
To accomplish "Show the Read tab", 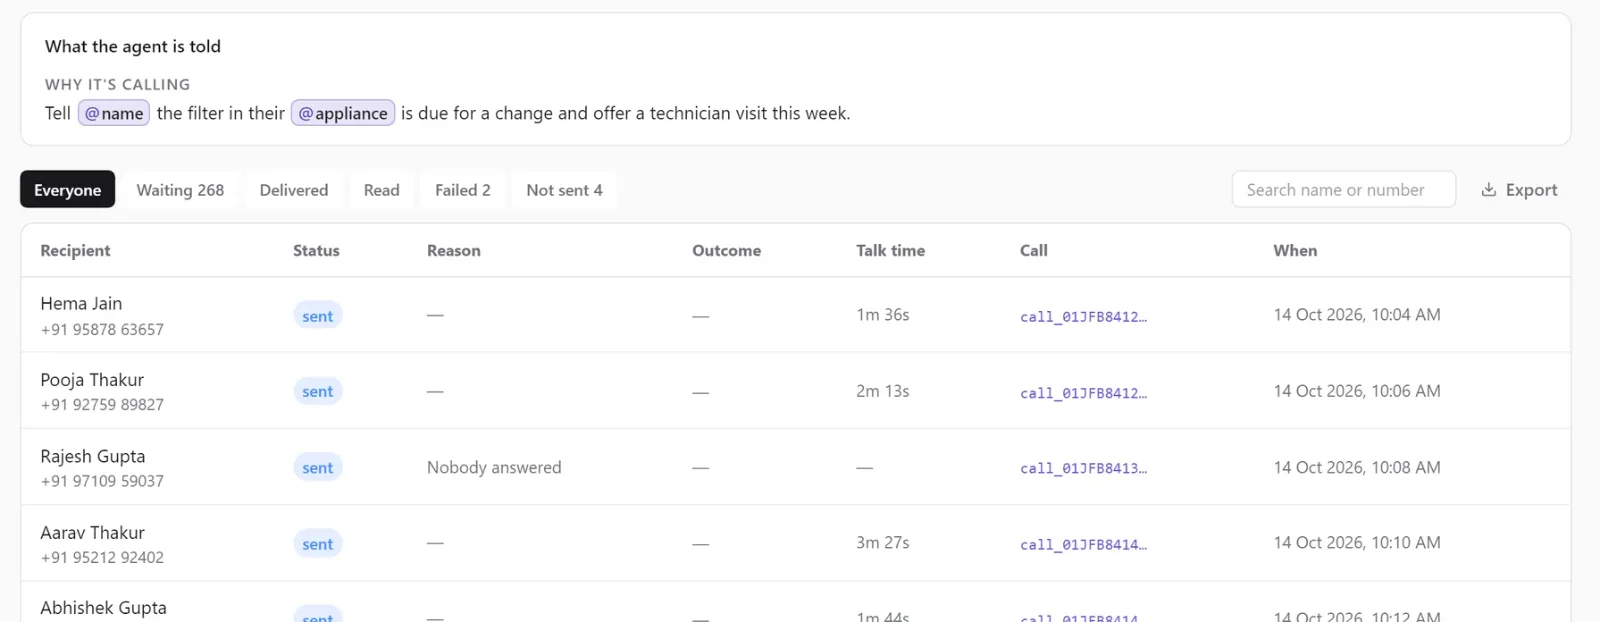I will tap(381, 190).
